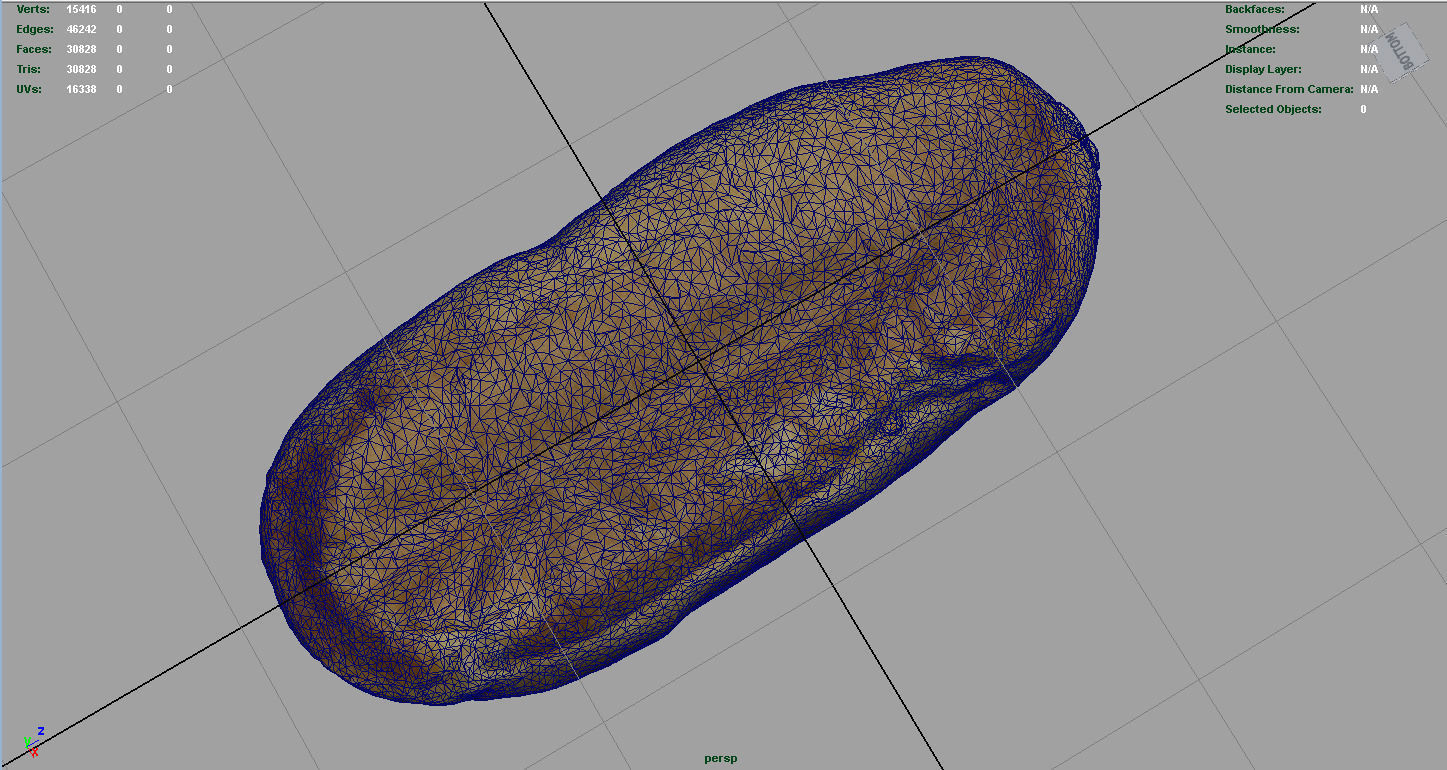This screenshot has width=1447, height=770.
Task: Click the N/A value beside Backfaces
Action: click(1369, 9)
